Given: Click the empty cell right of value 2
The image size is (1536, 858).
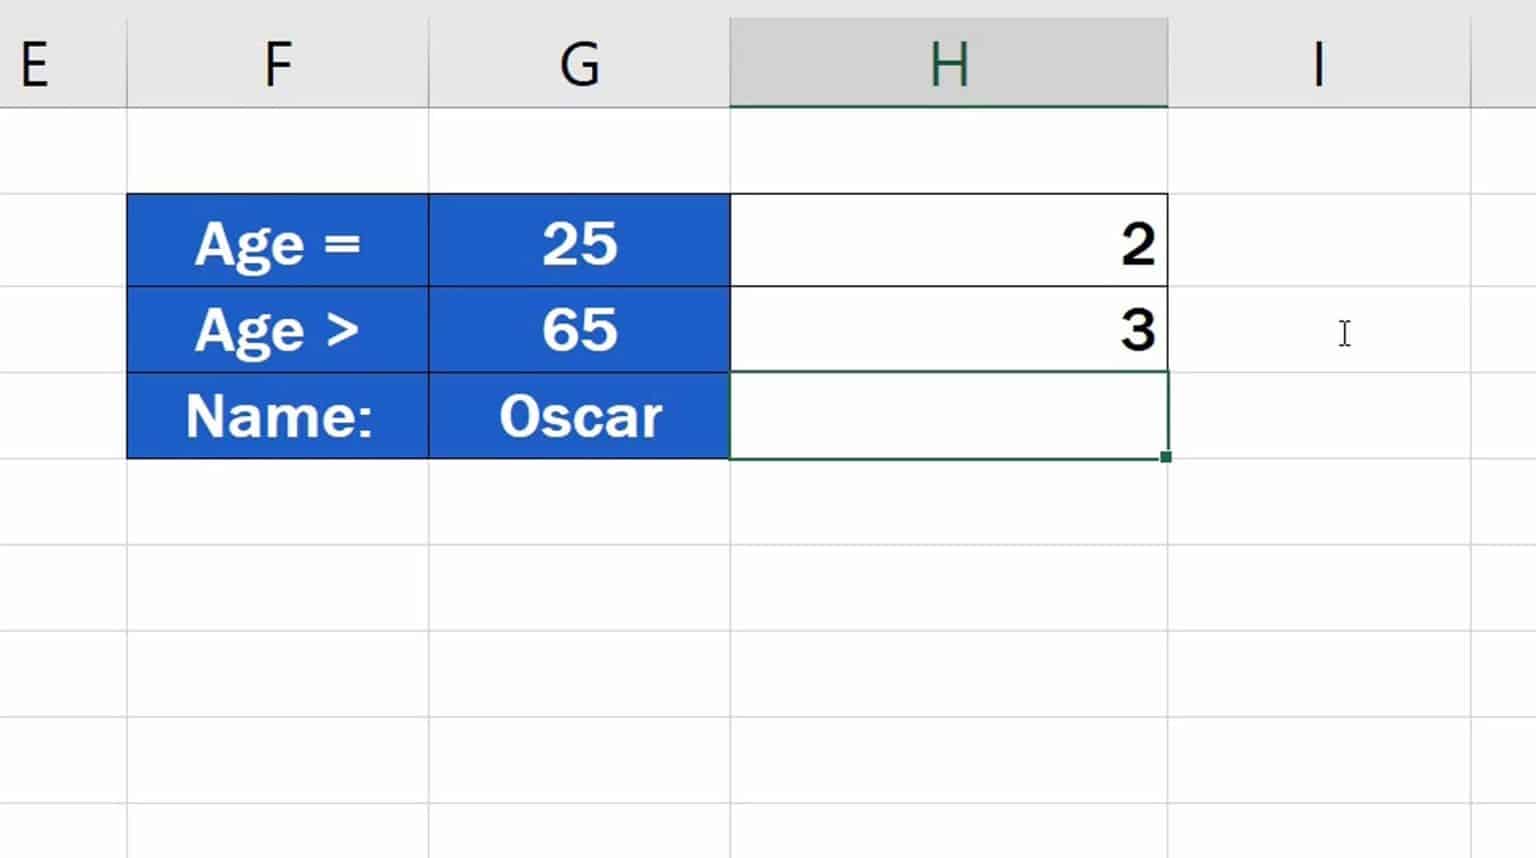Looking at the screenshot, I should tap(1318, 241).
